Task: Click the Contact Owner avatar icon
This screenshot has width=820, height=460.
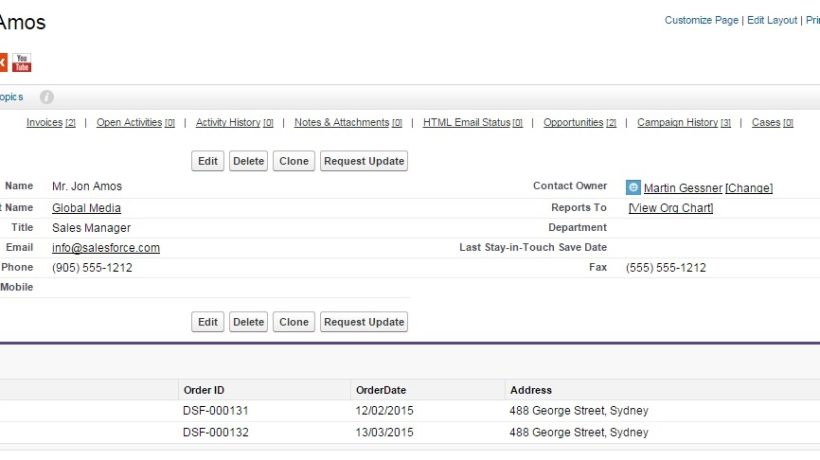Action: [x=633, y=187]
